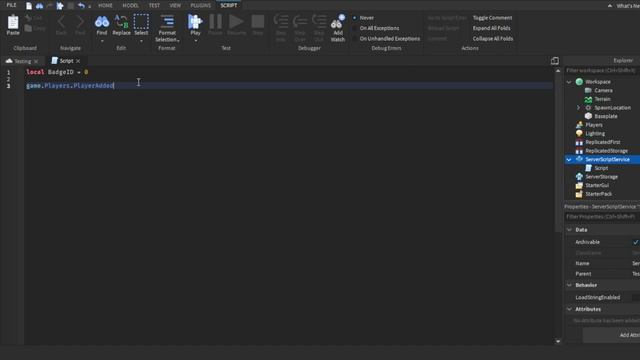Select SpawnLocation in Explorer
Image resolution: width=640 pixels, height=360 pixels.
pos(612,108)
